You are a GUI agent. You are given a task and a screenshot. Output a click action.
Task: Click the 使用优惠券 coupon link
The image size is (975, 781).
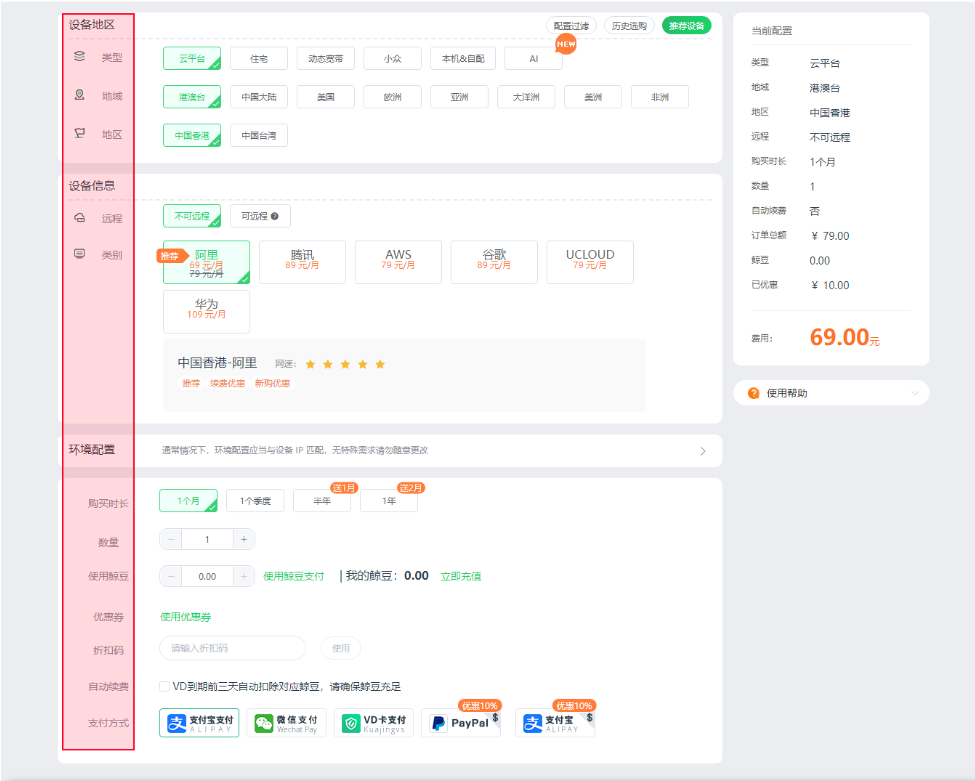185,617
